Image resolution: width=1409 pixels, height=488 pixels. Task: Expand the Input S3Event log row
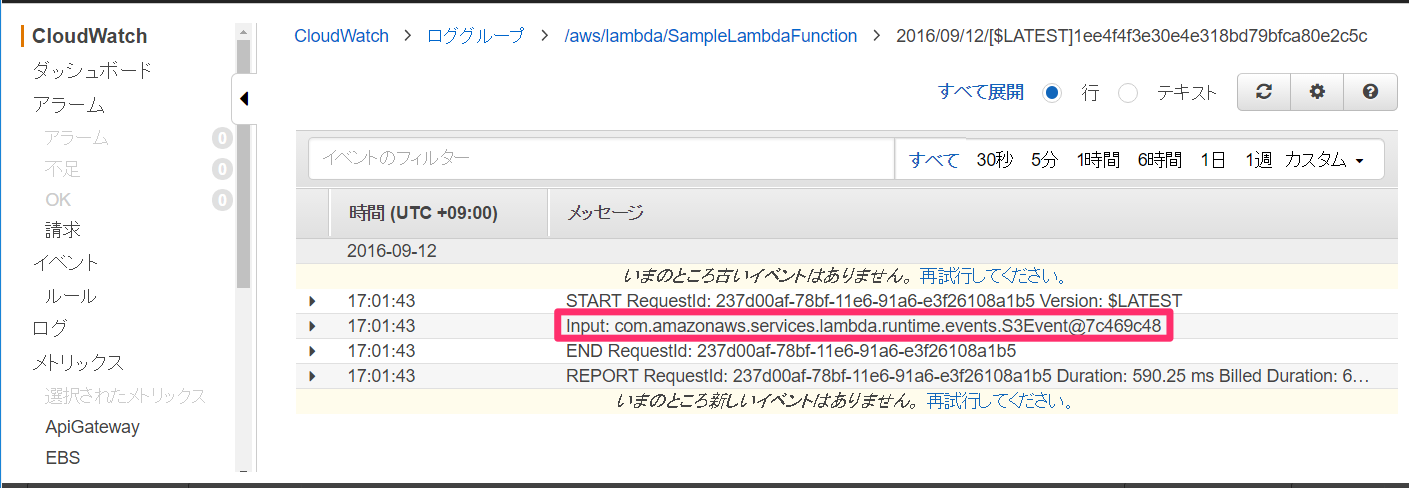[313, 326]
